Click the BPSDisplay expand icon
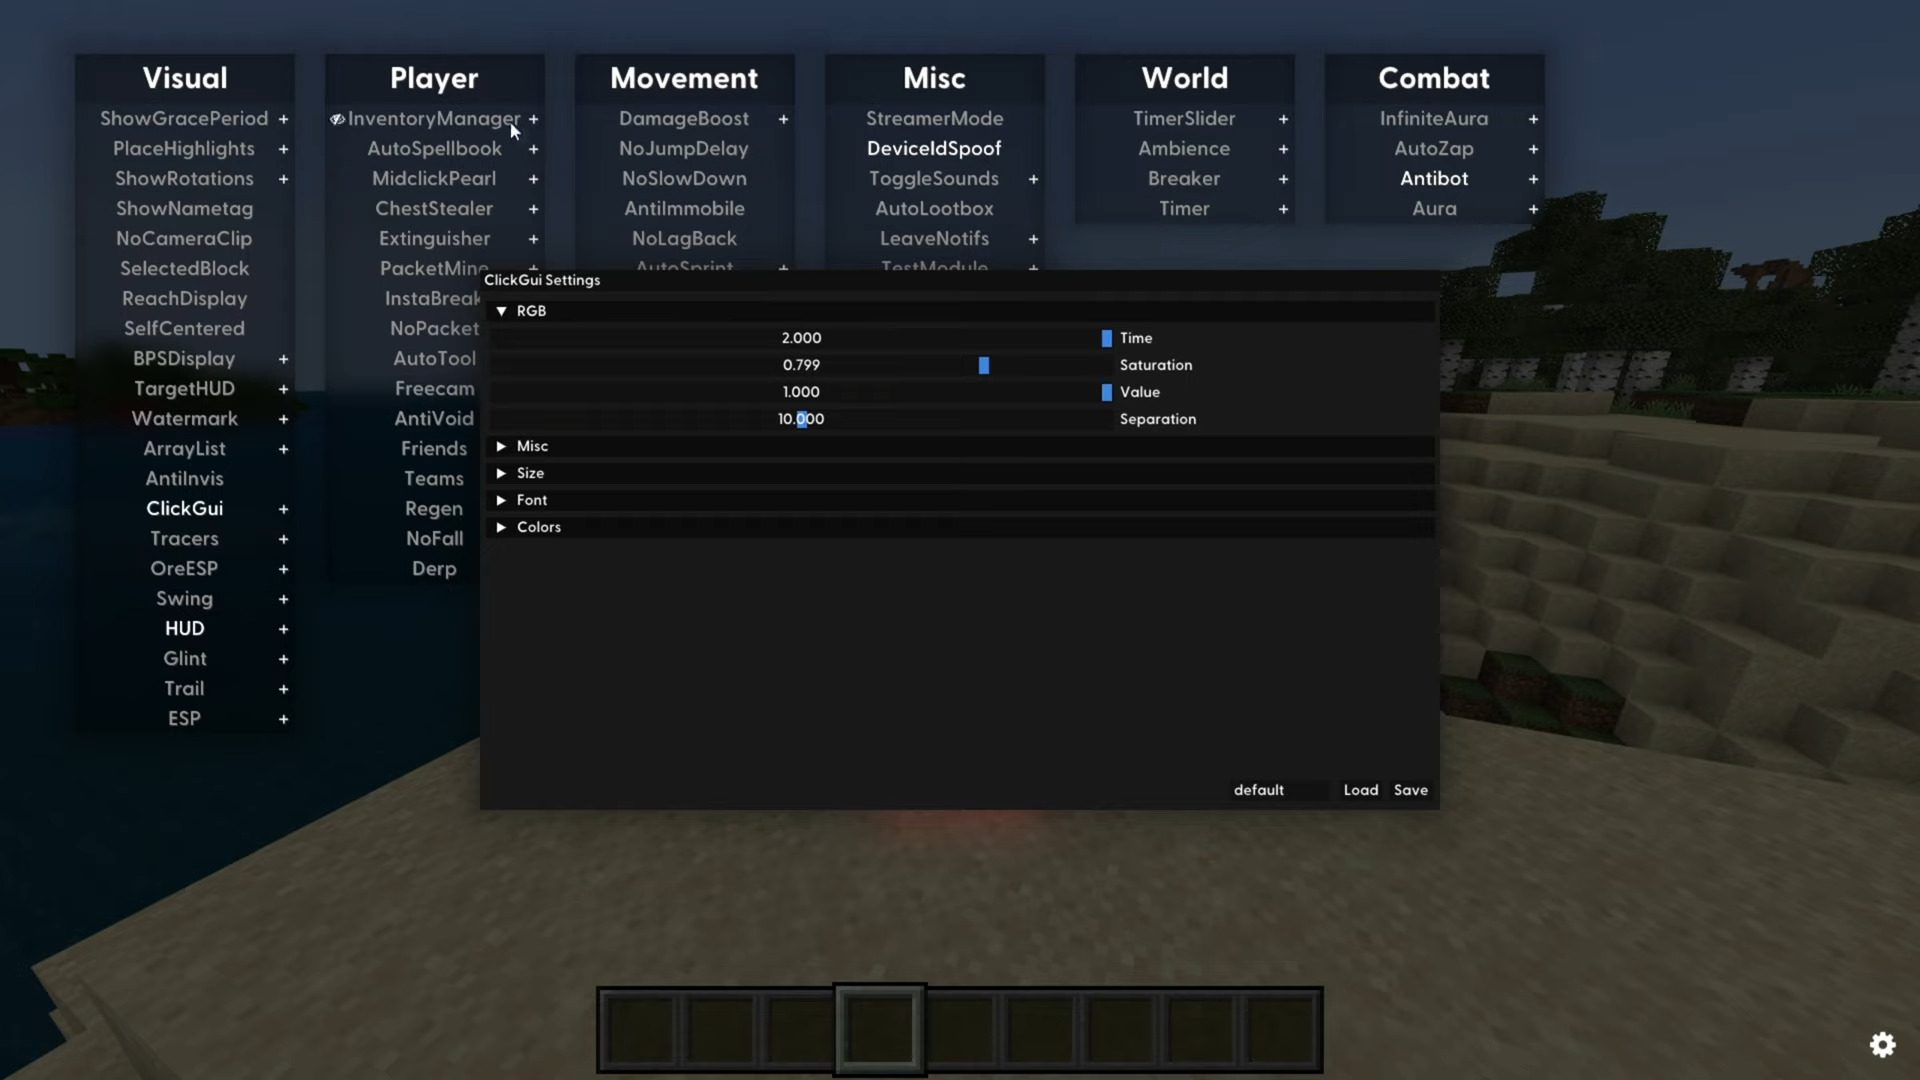1920x1080 pixels. click(x=284, y=357)
